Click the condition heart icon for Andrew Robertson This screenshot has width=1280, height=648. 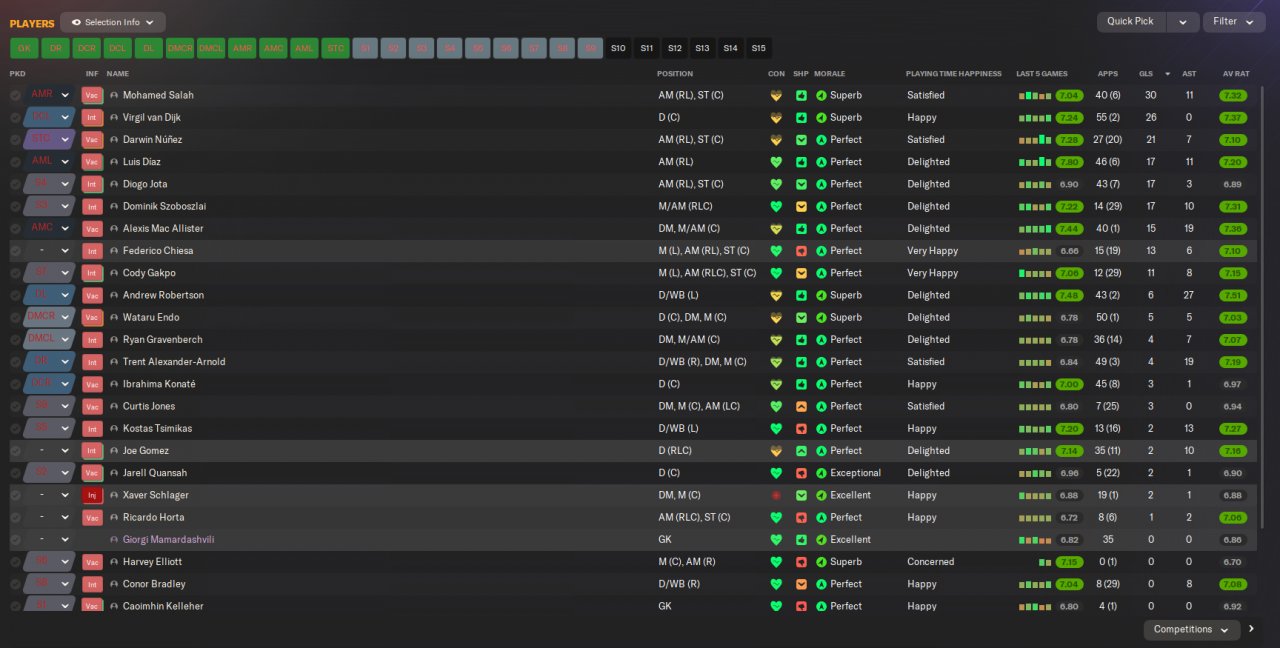[775, 295]
